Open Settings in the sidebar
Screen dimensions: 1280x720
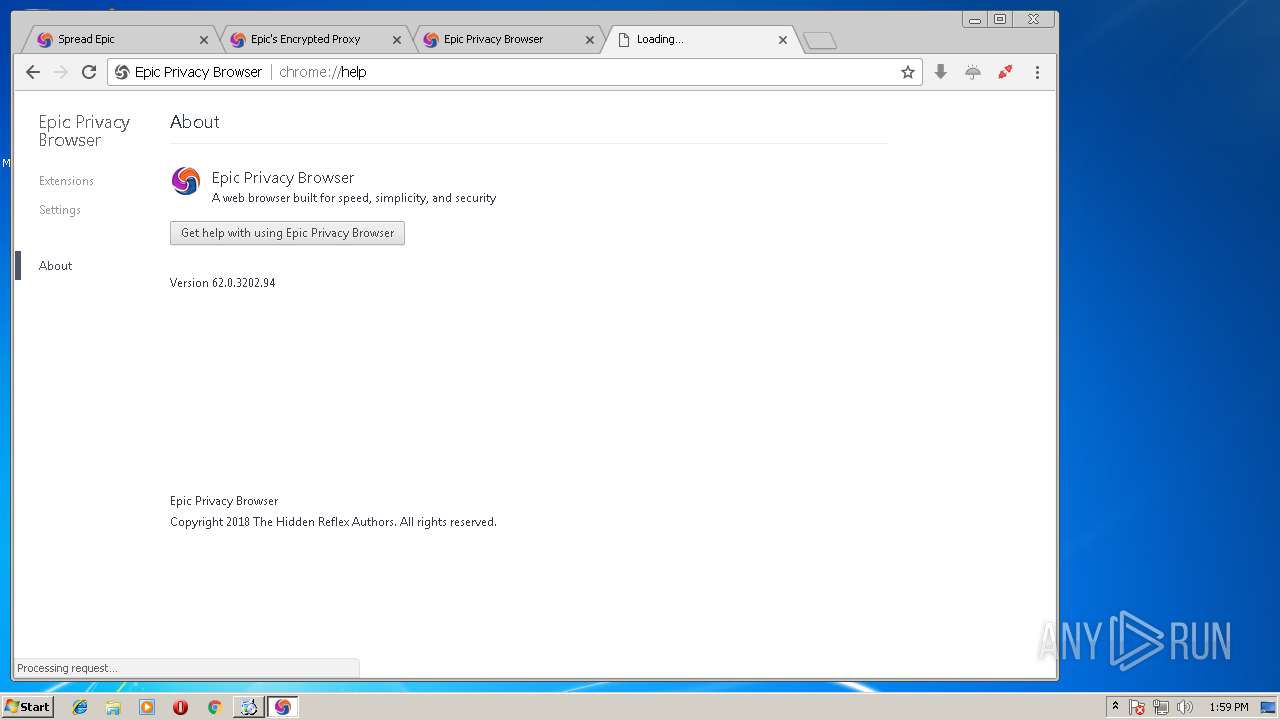coord(60,210)
